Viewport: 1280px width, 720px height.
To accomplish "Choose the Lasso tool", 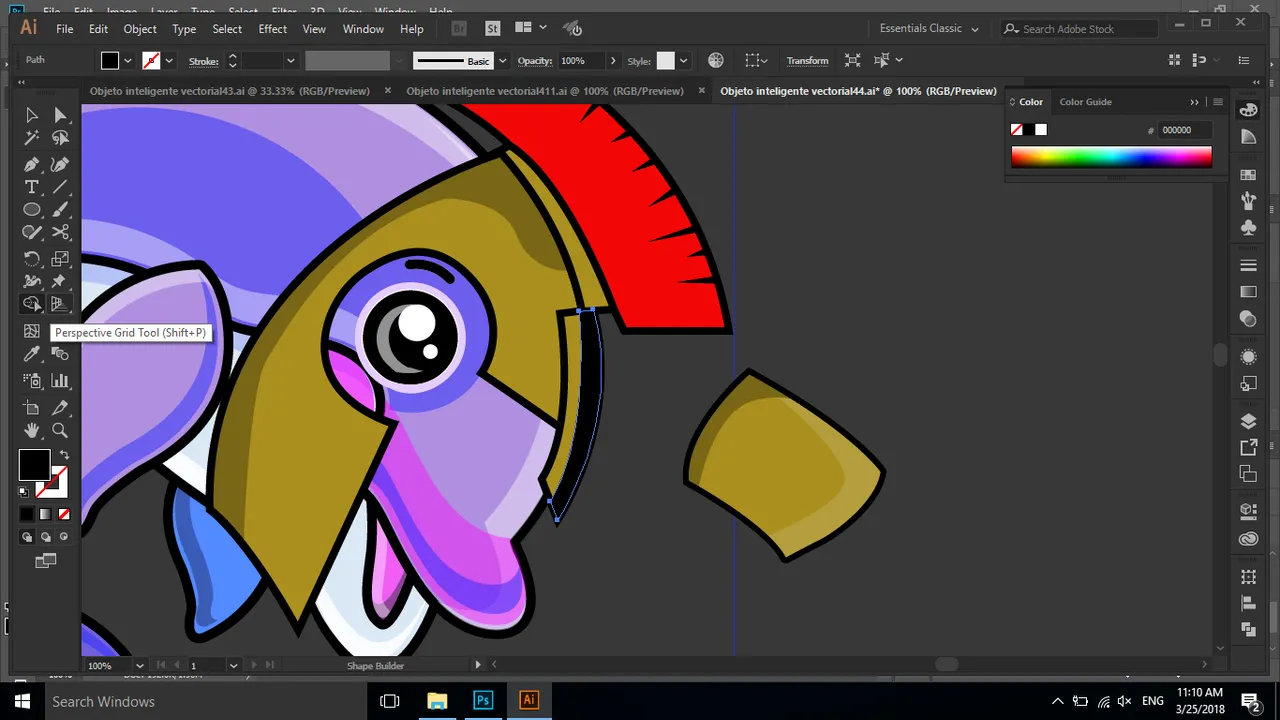I will pyautogui.click(x=61, y=139).
